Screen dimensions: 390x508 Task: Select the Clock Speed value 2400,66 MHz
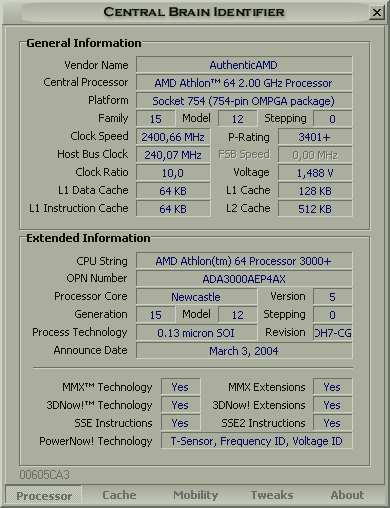(x=173, y=137)
